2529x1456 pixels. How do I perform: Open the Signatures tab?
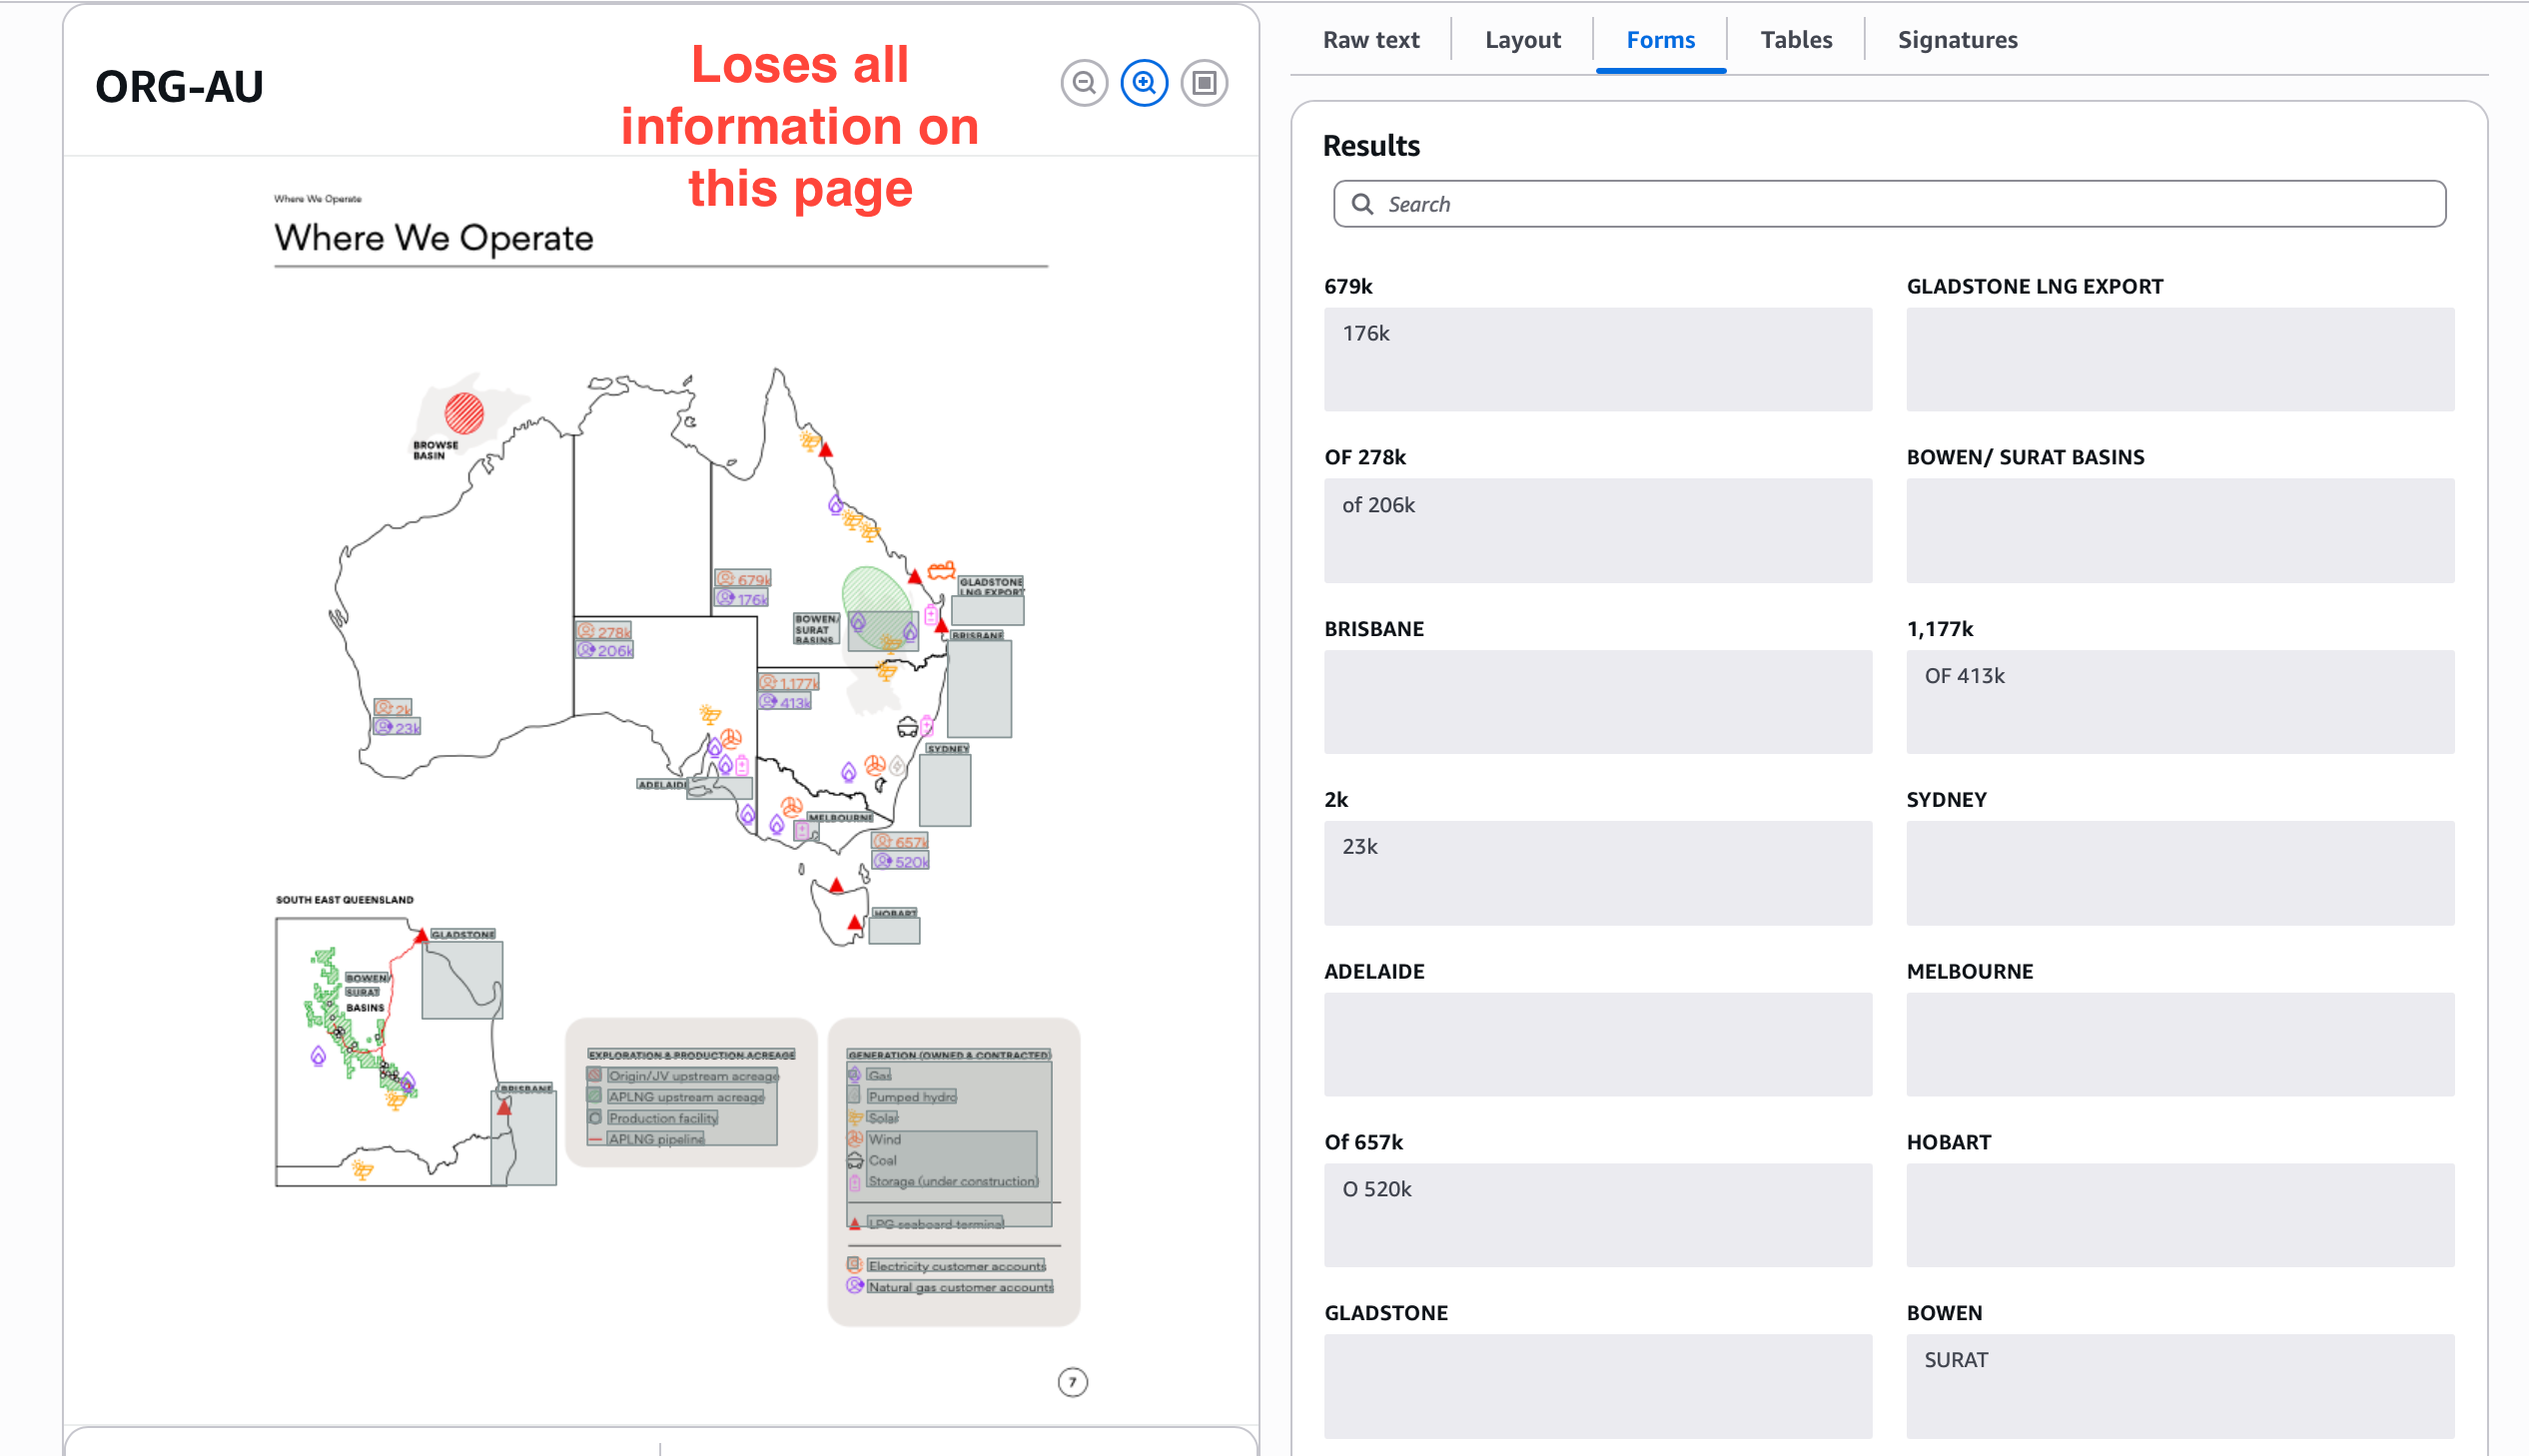pos(1957,40)
